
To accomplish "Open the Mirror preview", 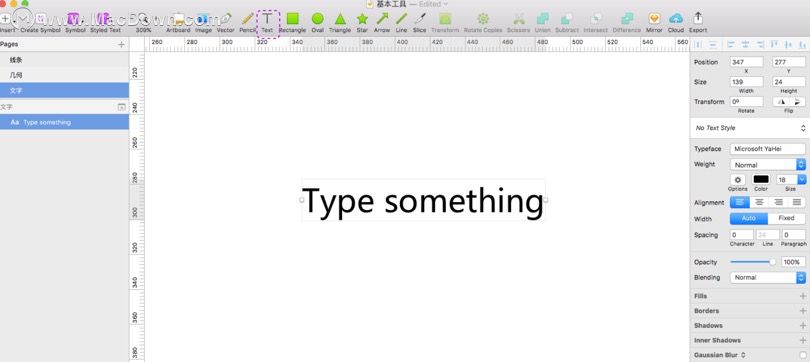I will tap(654, 23).
